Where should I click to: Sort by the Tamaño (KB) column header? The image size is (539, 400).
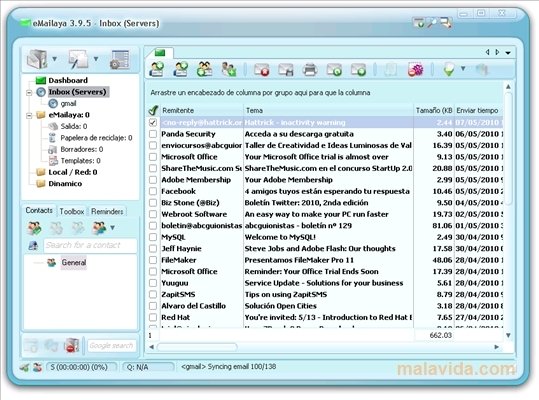[434, 110]
